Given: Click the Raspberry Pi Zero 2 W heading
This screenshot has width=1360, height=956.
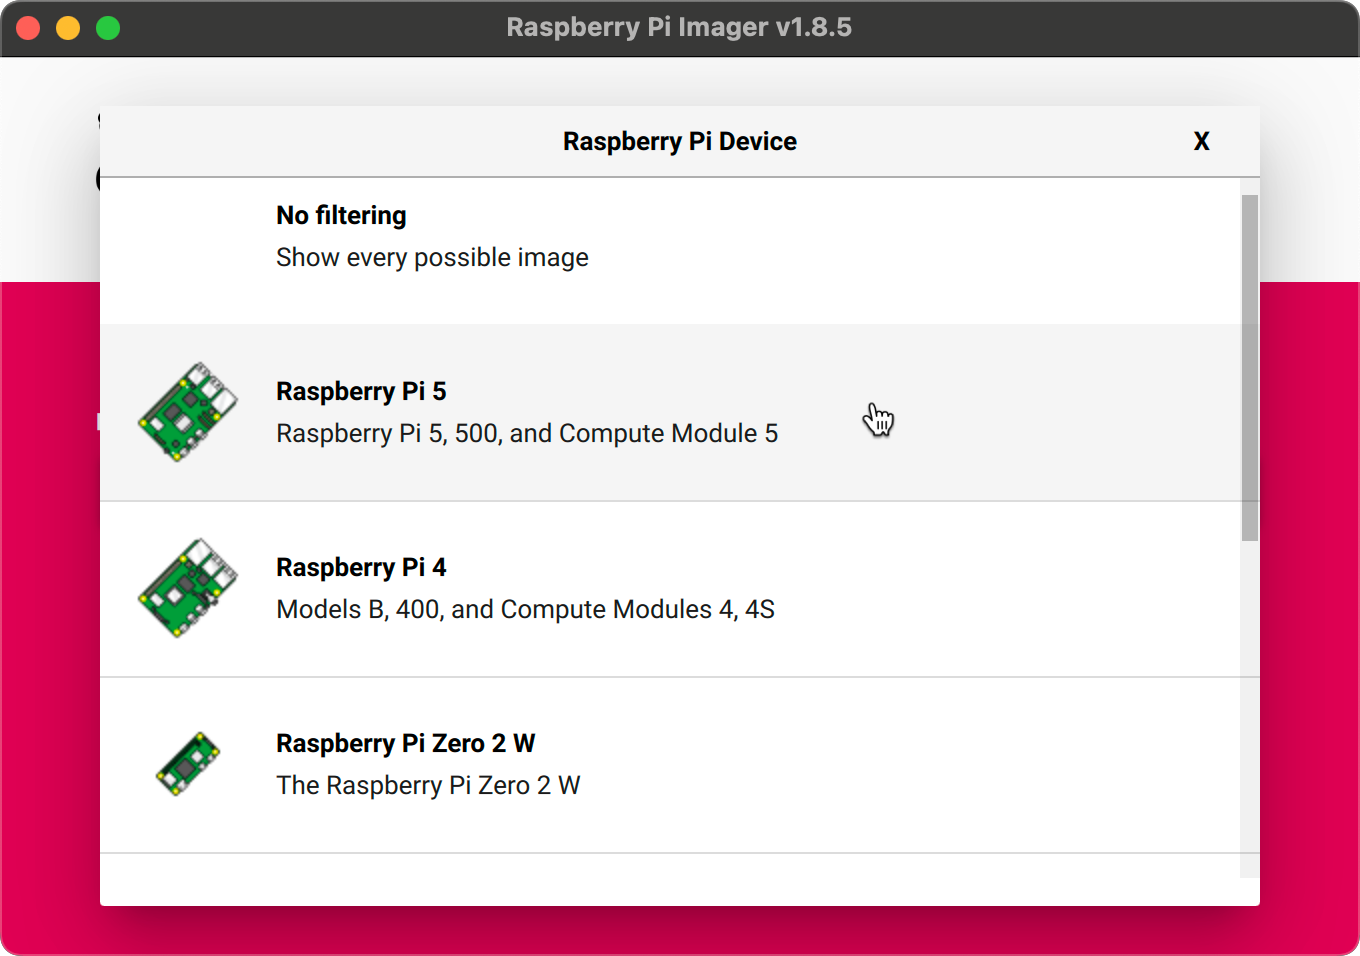Looking at the screenshot, I should coord(406,743).
